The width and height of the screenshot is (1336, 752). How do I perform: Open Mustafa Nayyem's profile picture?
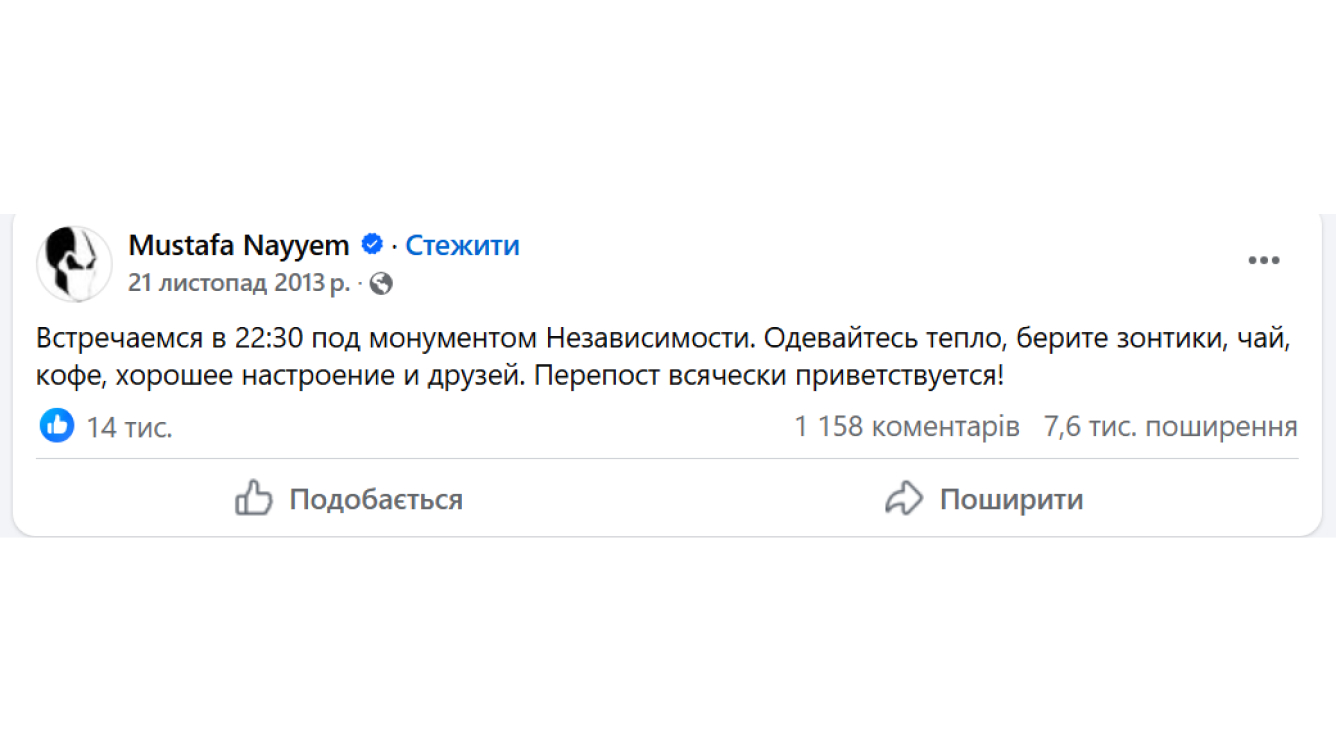click(x=74, y=263)
